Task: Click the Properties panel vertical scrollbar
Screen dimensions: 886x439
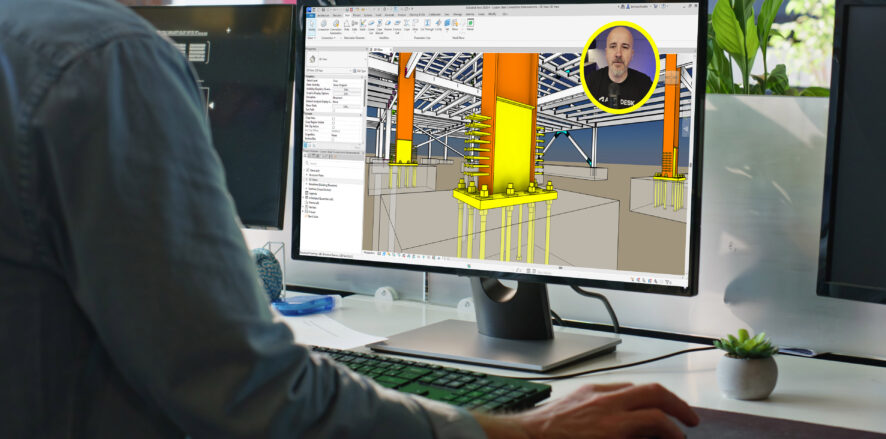Action: (x=365, y=93)
